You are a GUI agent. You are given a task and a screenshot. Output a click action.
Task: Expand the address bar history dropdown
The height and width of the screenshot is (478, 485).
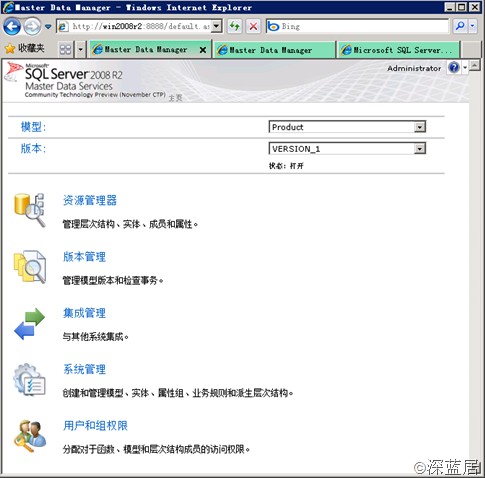[217, 26]
